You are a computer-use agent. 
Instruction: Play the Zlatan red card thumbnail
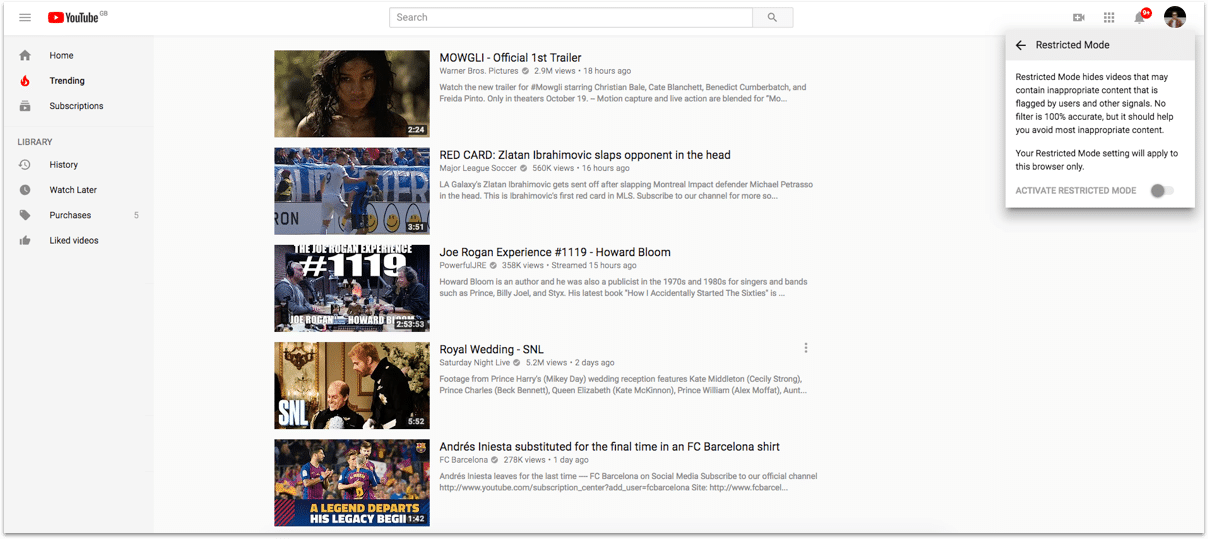[x=352, y=191]
